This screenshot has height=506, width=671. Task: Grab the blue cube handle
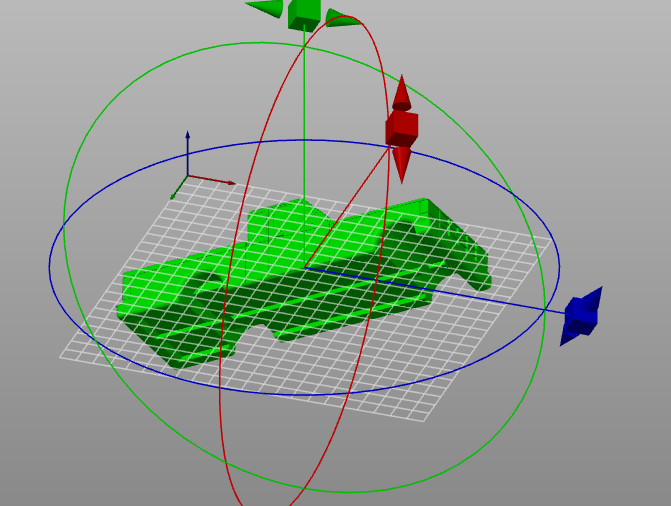(579, 316)
